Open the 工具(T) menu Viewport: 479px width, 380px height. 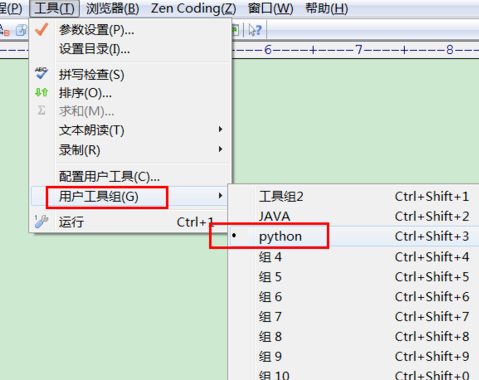(x=54, y=8)
